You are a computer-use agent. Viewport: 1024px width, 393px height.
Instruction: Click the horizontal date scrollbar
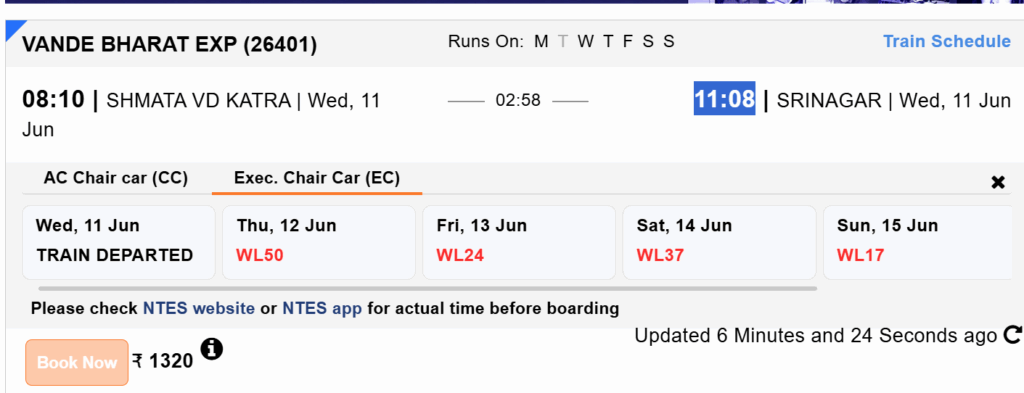point(427,288)
